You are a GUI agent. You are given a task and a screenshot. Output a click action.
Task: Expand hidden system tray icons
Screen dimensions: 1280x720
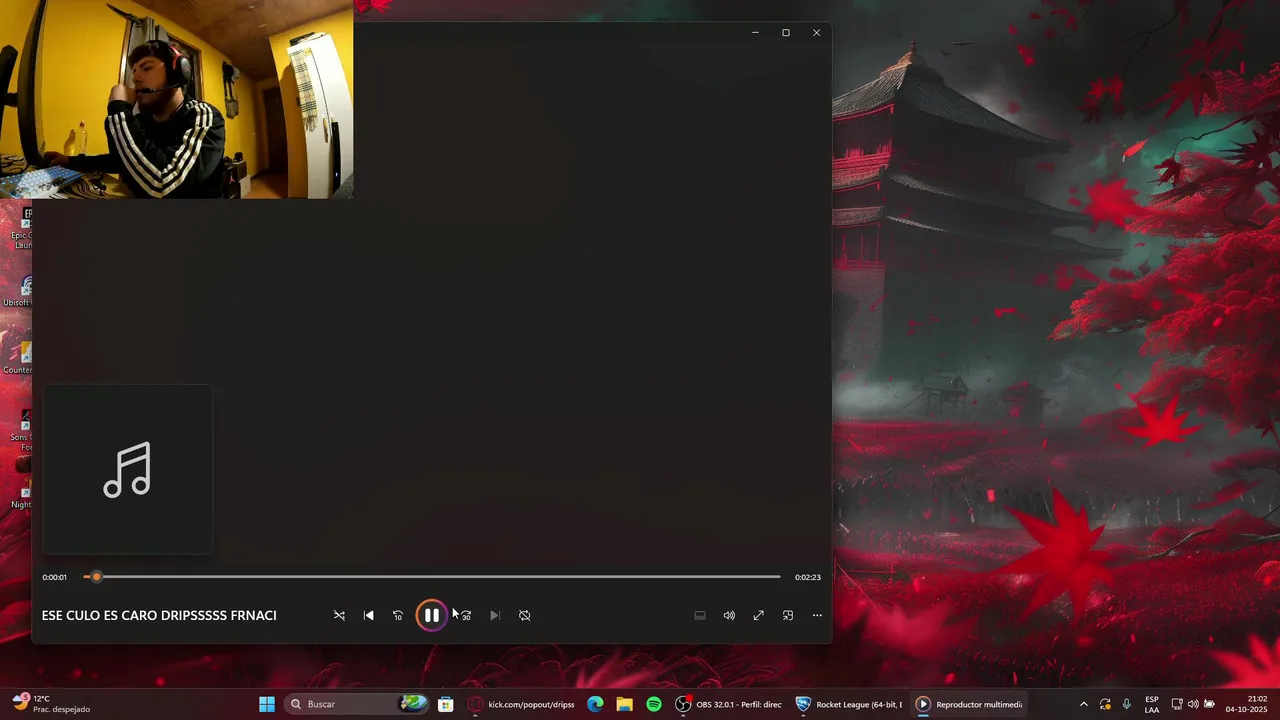coord(1083,704)
